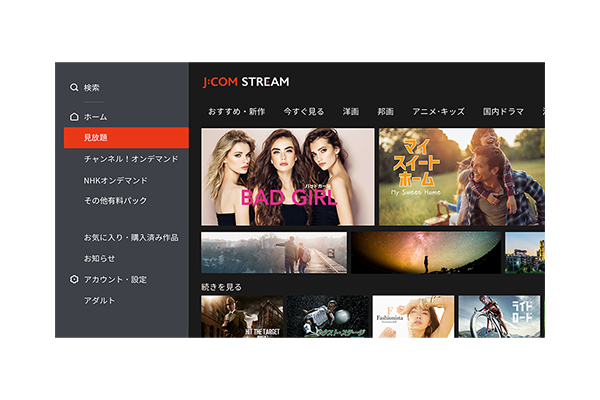The width and height of the screenshot is (600, 400).
Task: Switch to the 国内ドラマ tab
Action: pyautogui.click(x=503, y=111)
